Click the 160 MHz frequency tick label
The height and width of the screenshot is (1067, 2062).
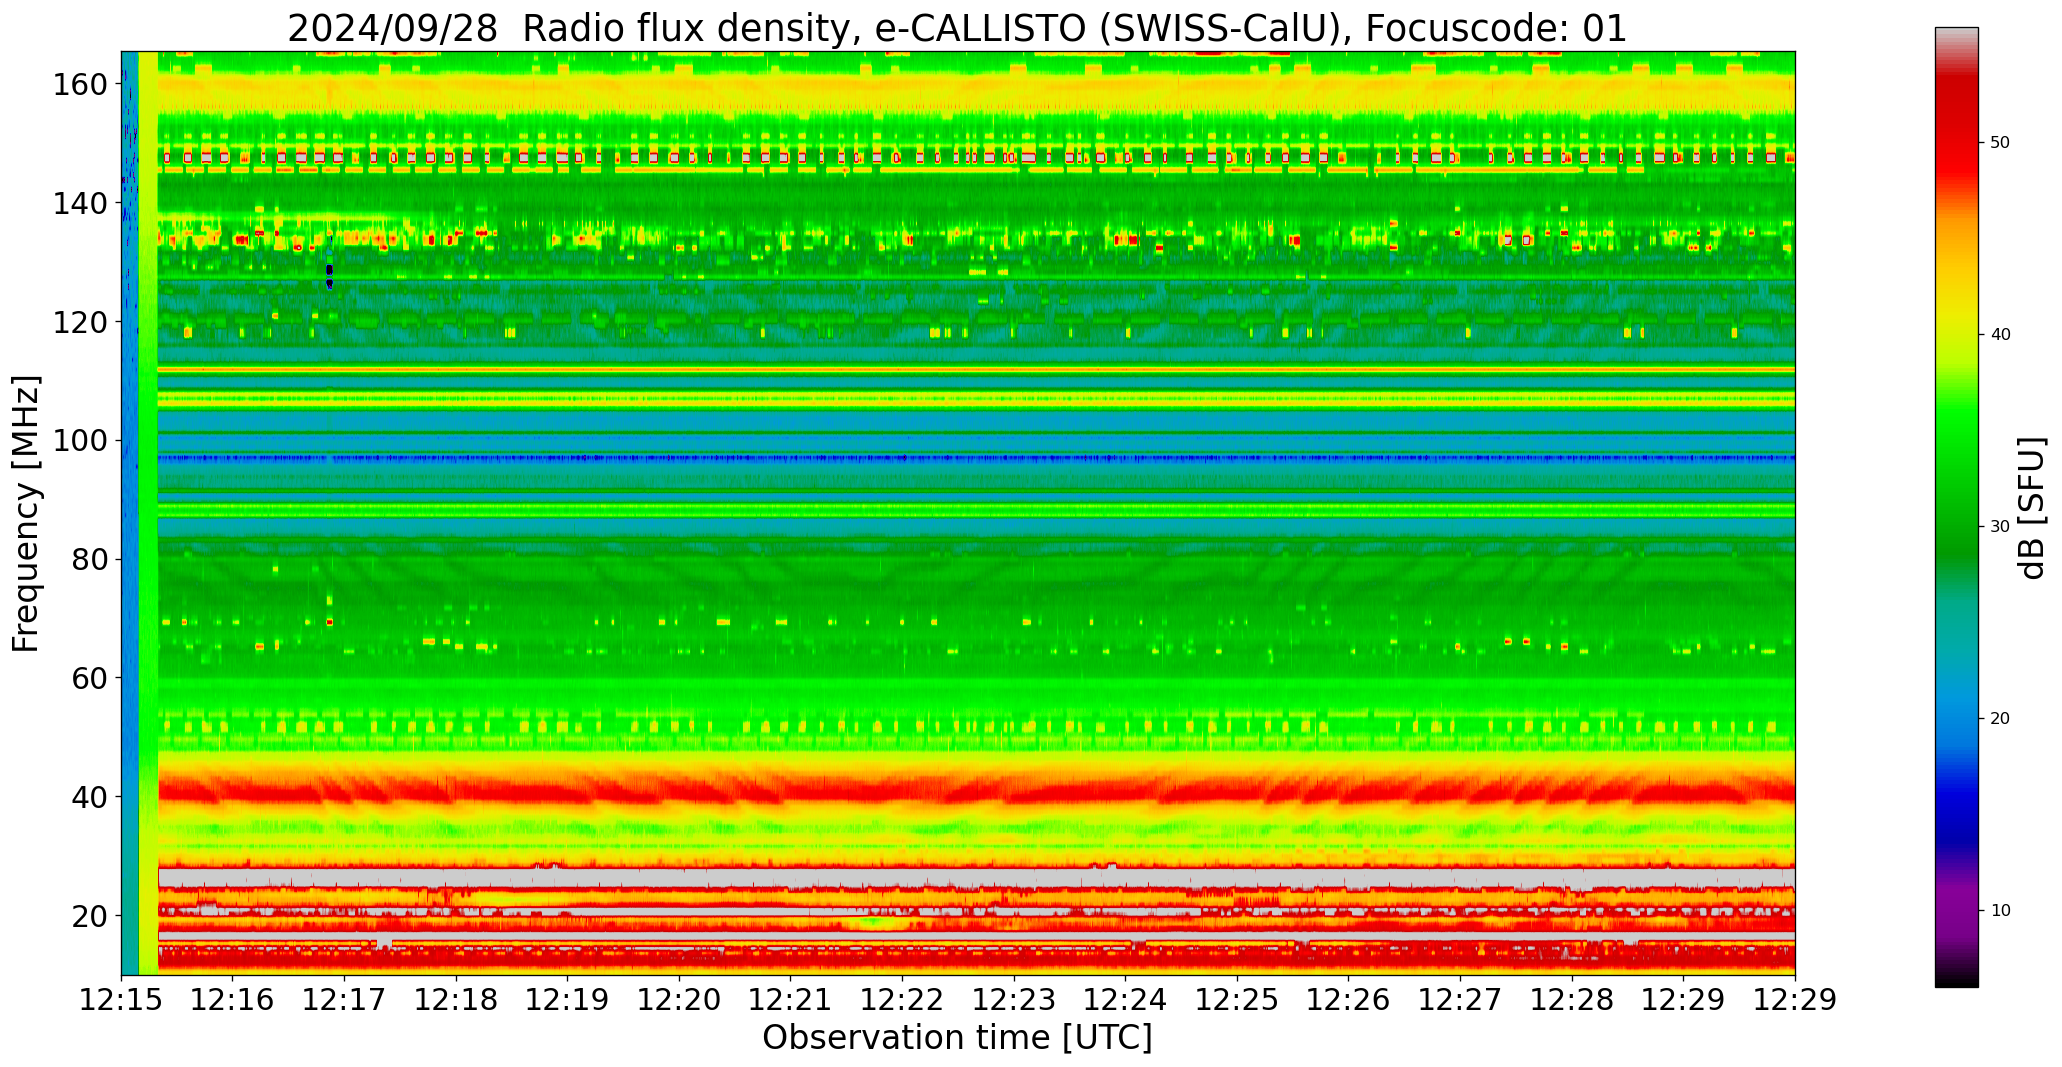click(x=81, y=85)
